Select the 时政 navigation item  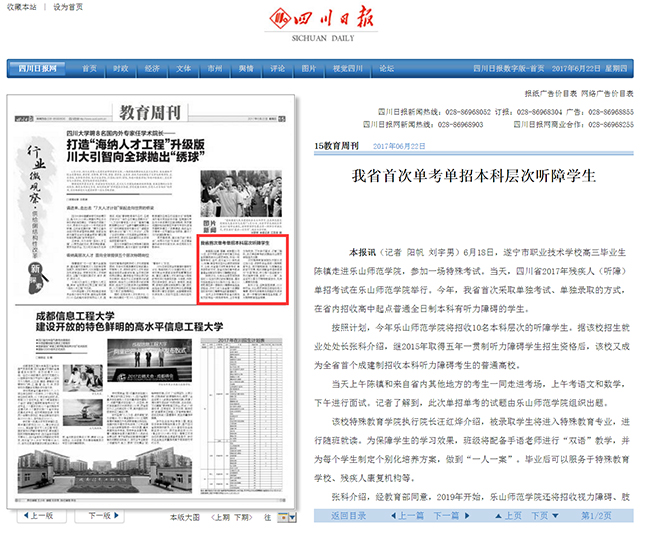click(x=121, y=68)
